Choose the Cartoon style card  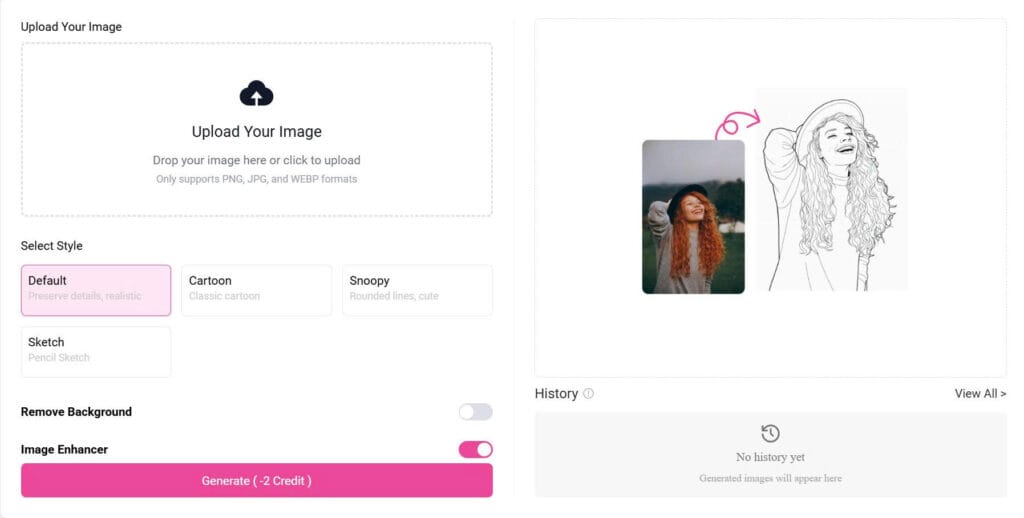(257, 290)
